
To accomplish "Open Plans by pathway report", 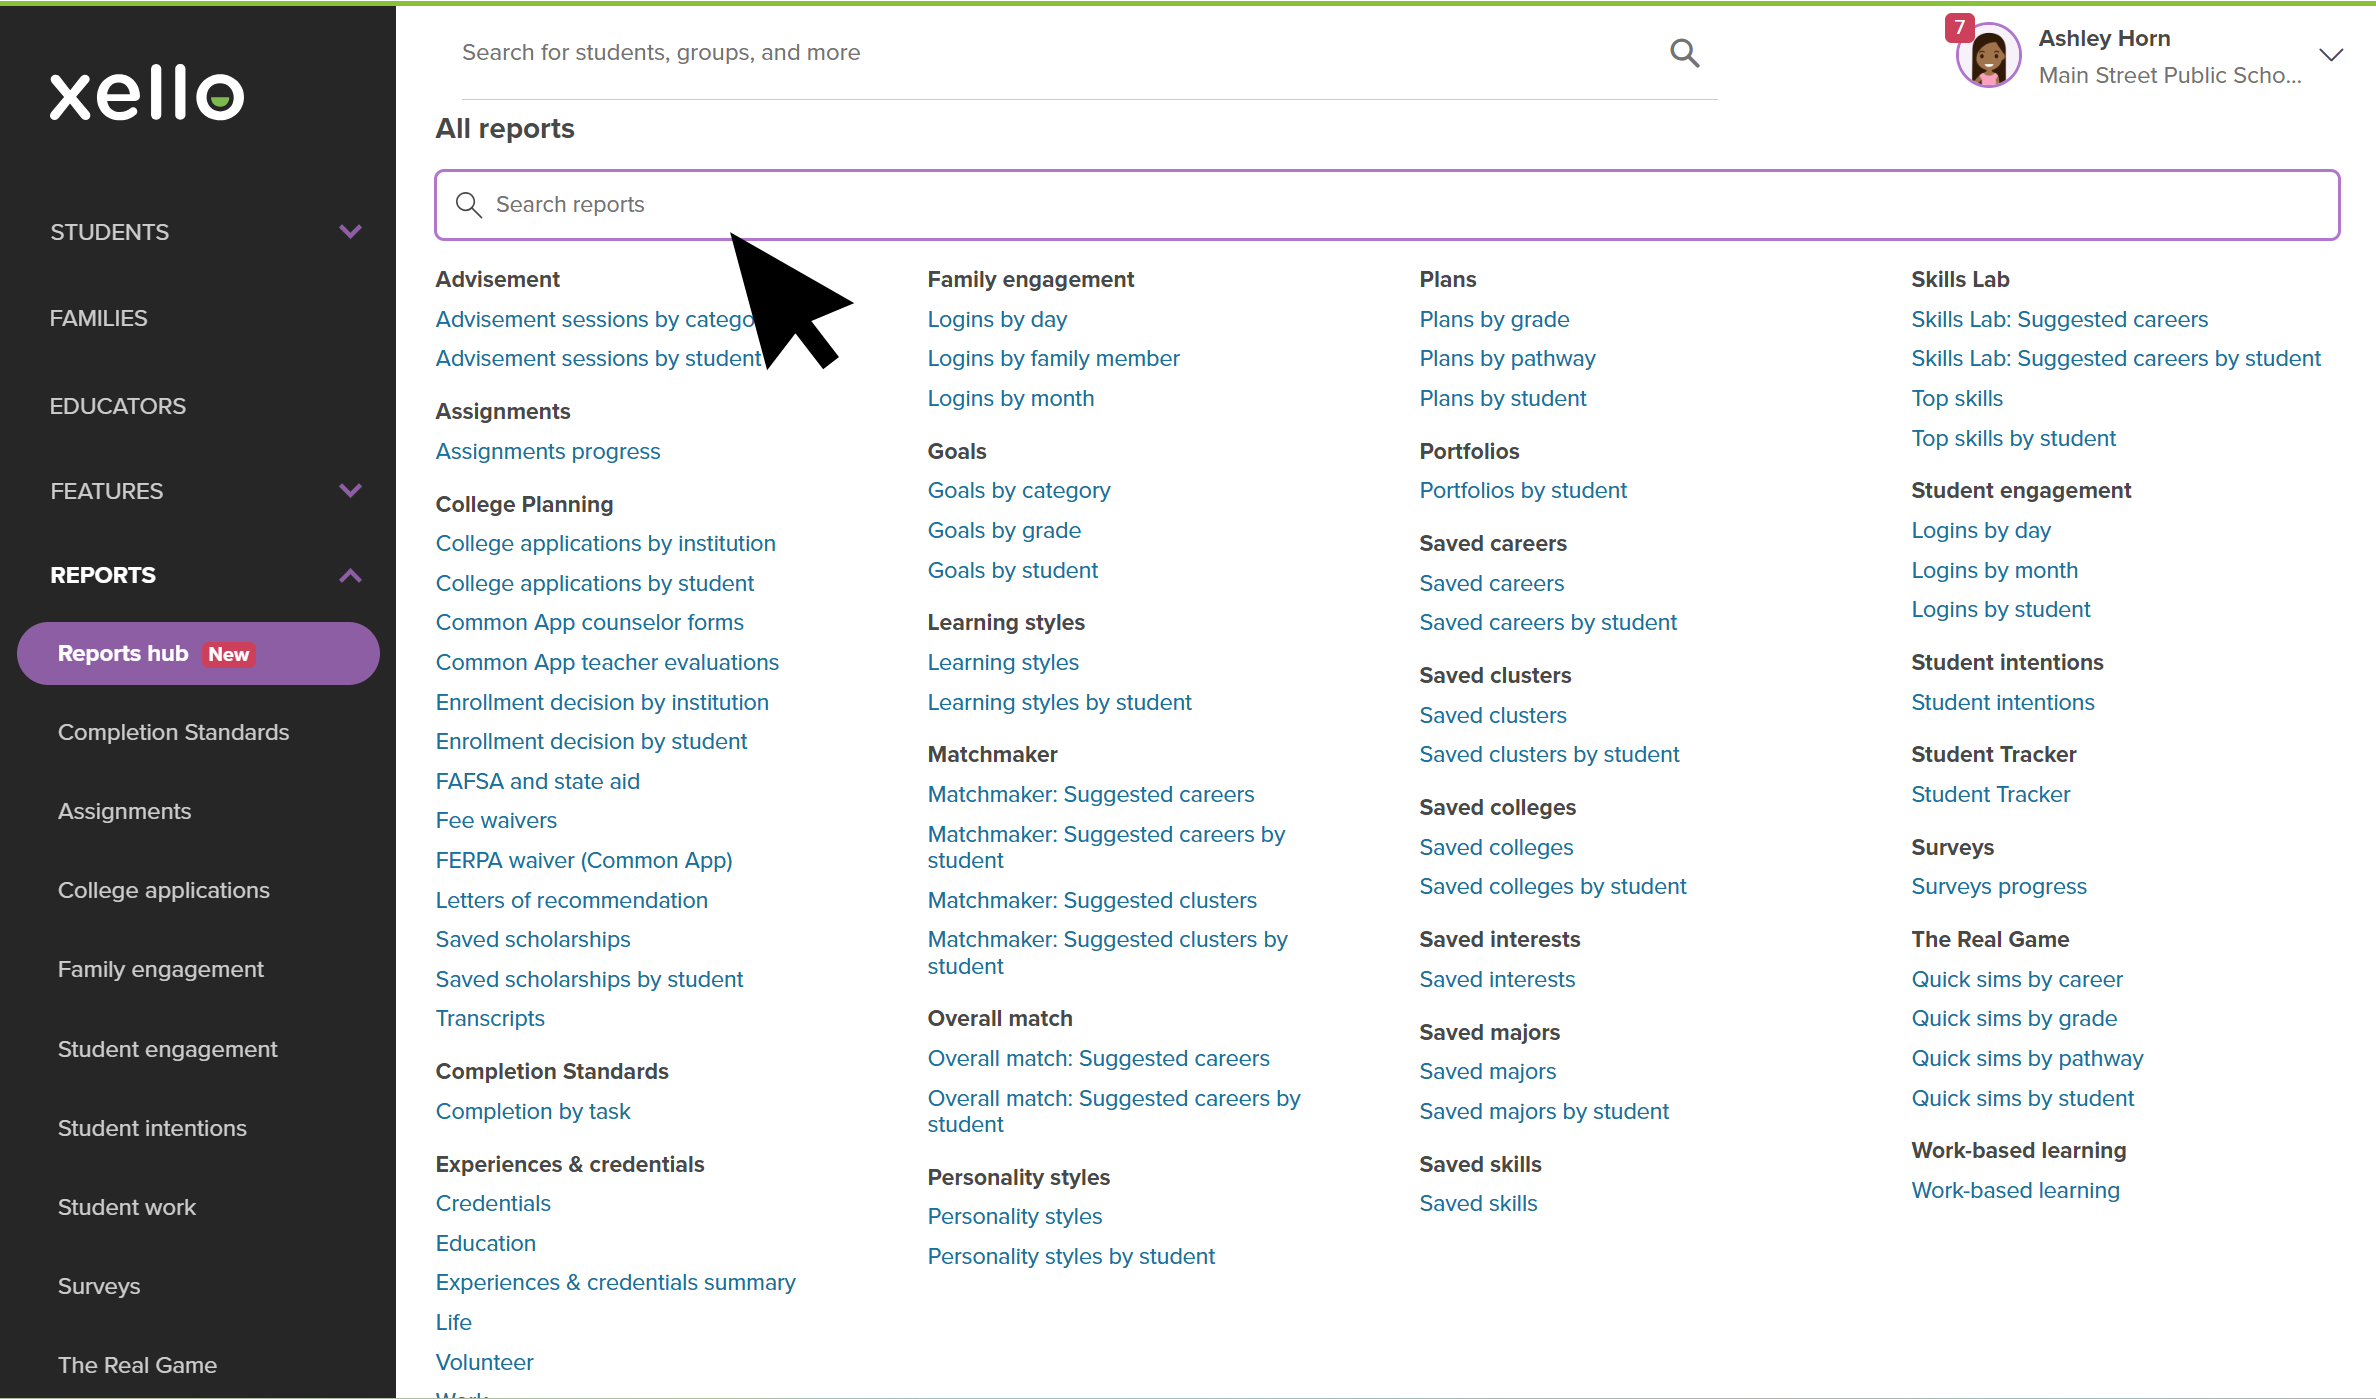I will (x=1508, y=358).
